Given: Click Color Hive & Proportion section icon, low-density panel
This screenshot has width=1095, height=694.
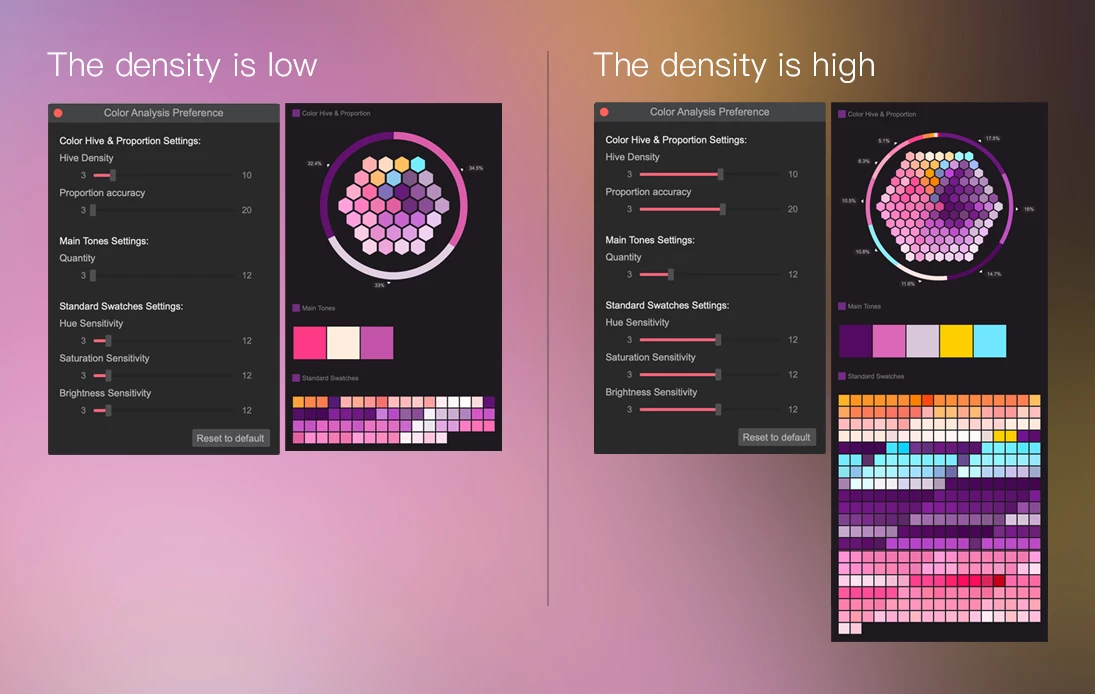Looking at the screenshot, I should pyautogui.click(x=296, y=113).
